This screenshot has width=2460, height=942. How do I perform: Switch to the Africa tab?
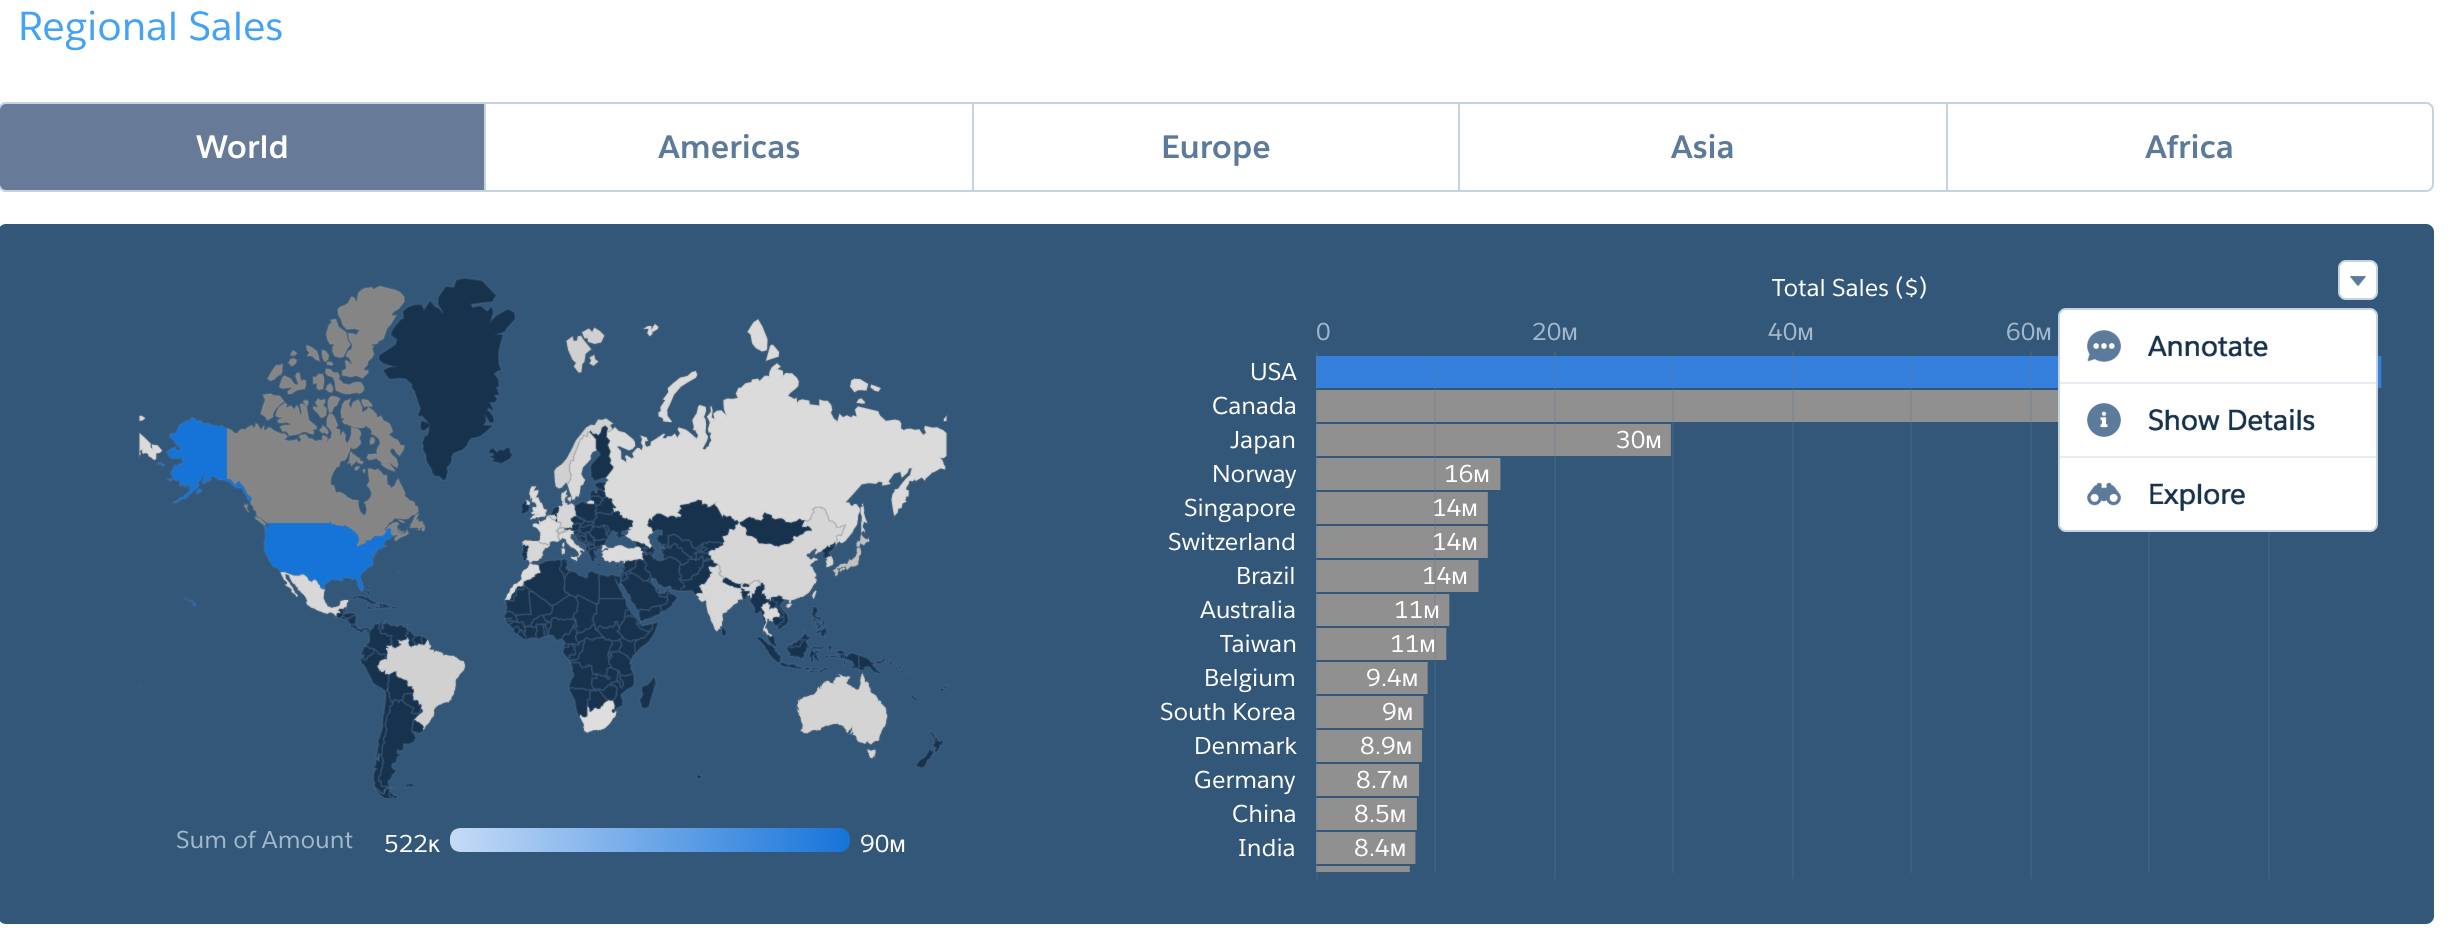(x=2188, y=147)
